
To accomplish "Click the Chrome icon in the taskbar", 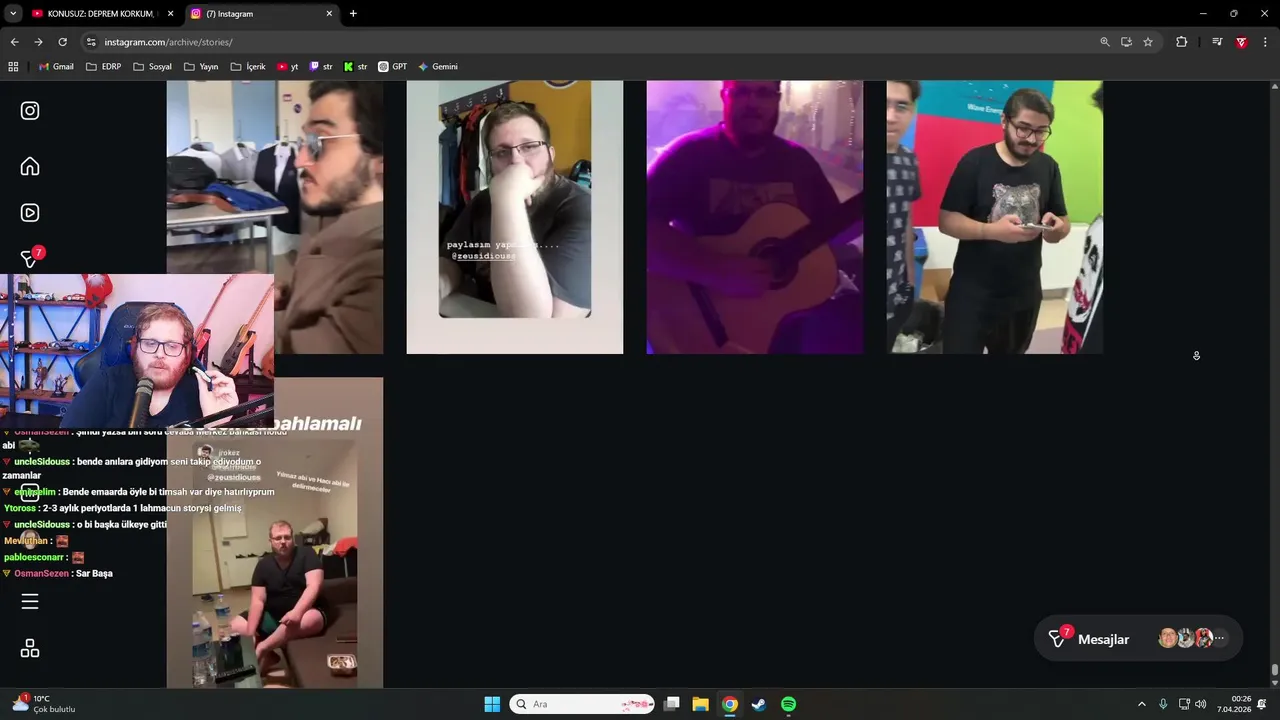I will click(730, 704).
